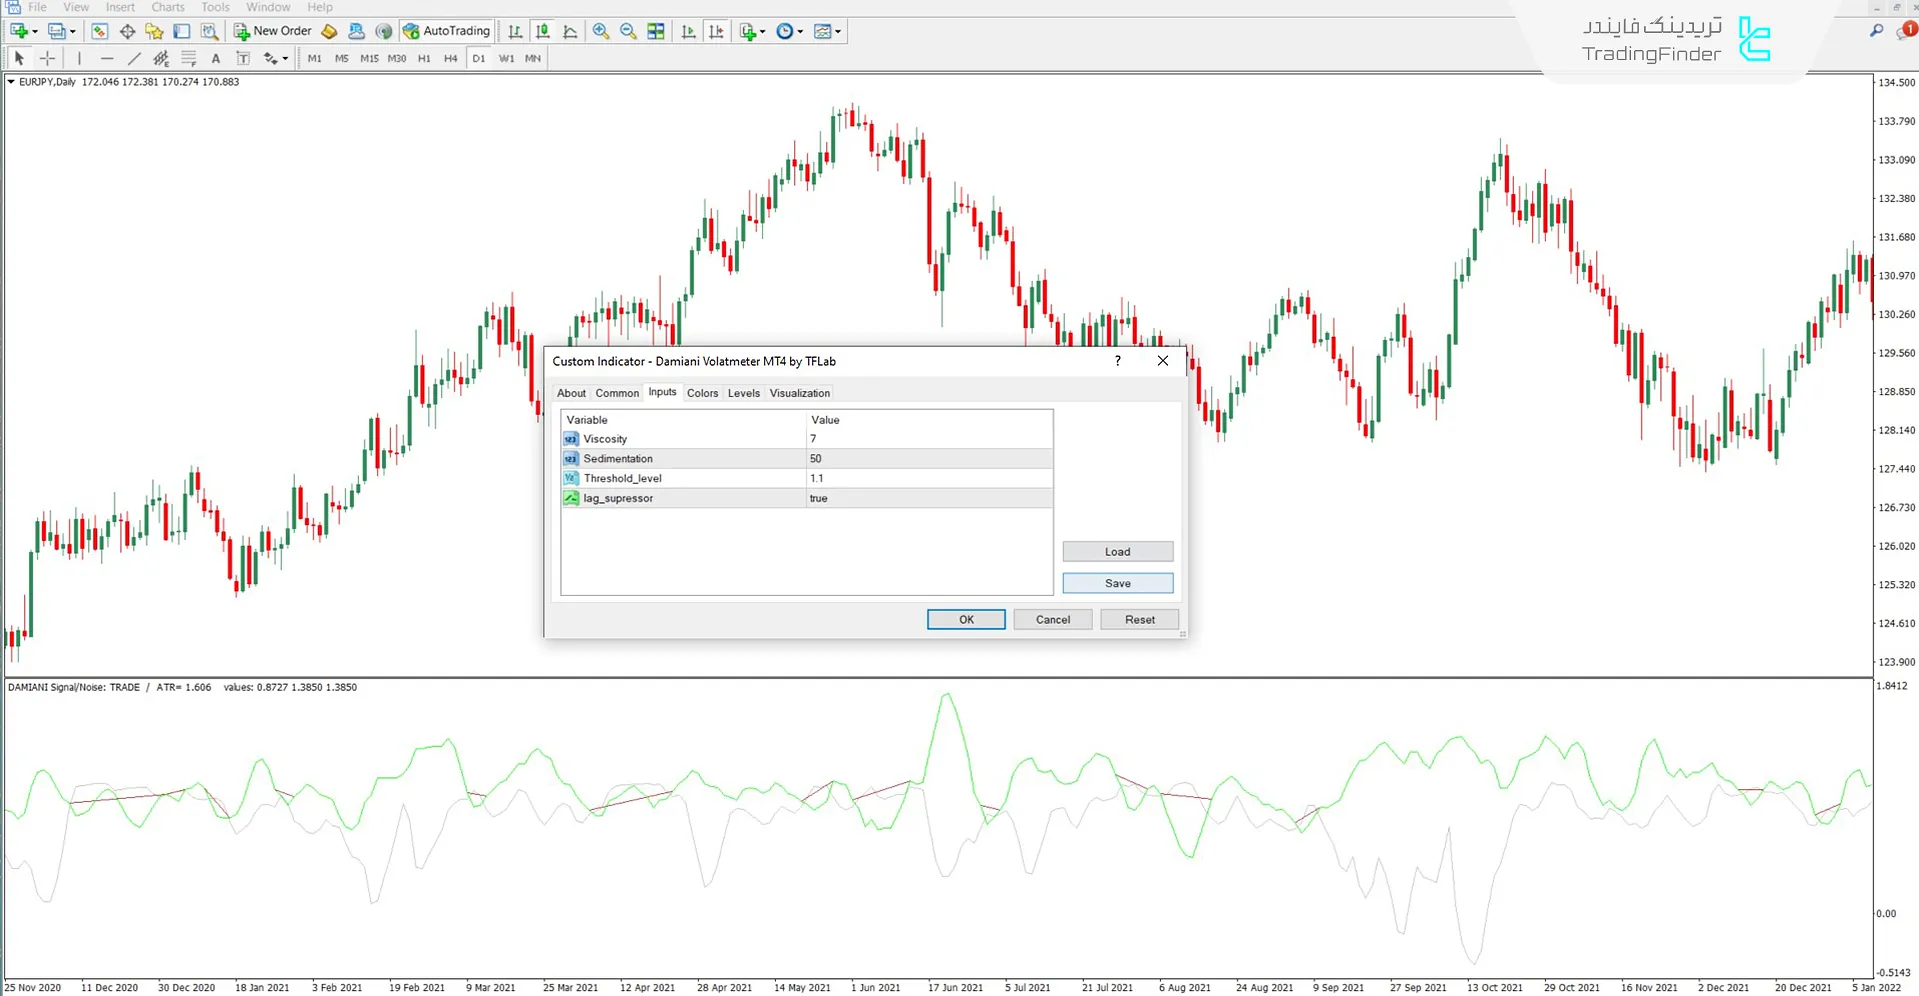Image resolution: width=1919 pixels, height=996 pixels.
Task: Toggle the chart Auto Scroll button
Action: [x=688, y=31]
